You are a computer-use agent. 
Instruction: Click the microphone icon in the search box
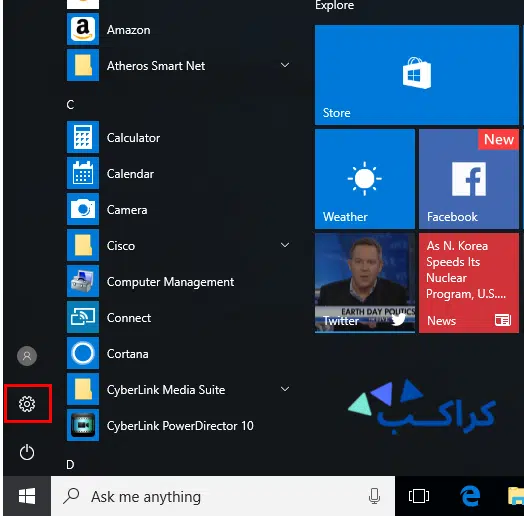click(x=374, y=496)
